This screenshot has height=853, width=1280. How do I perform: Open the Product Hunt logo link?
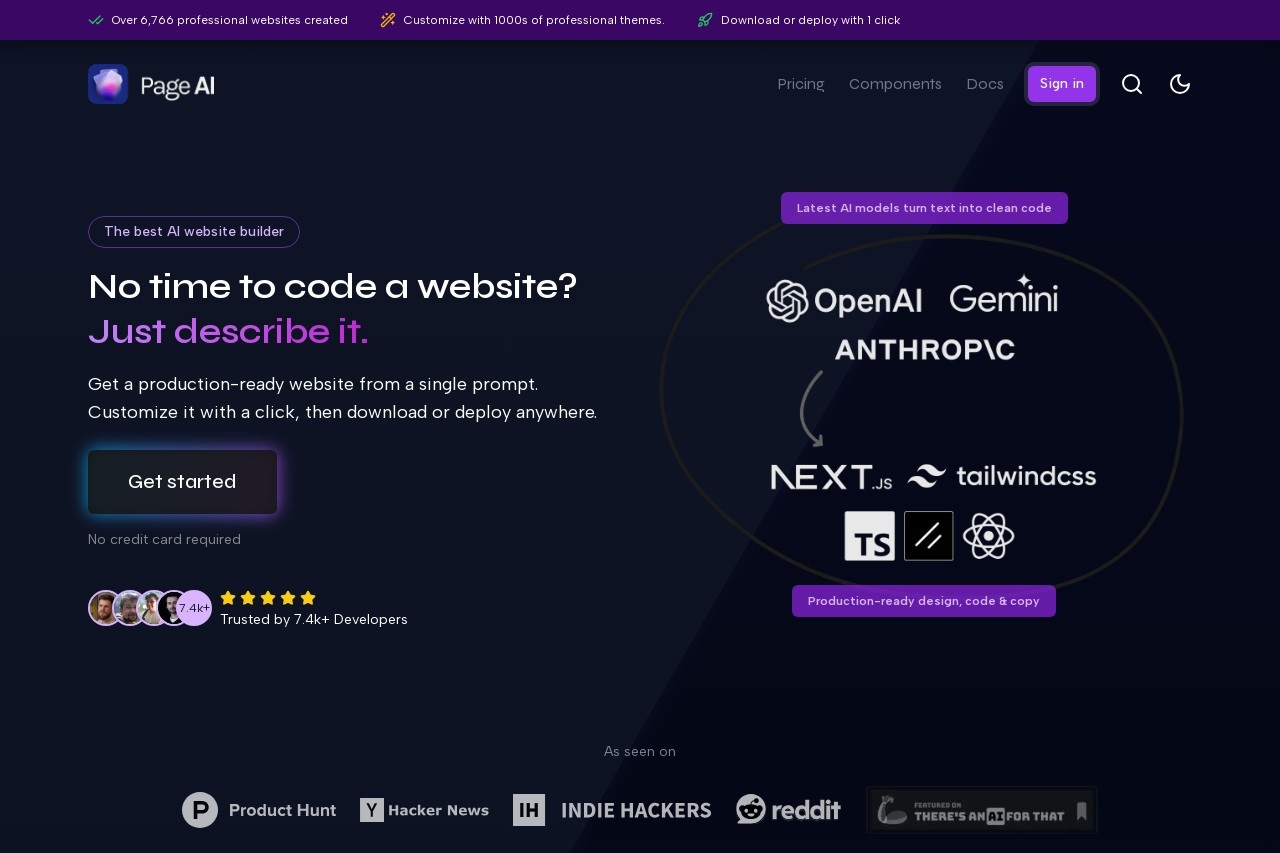(x=259, y=810)
